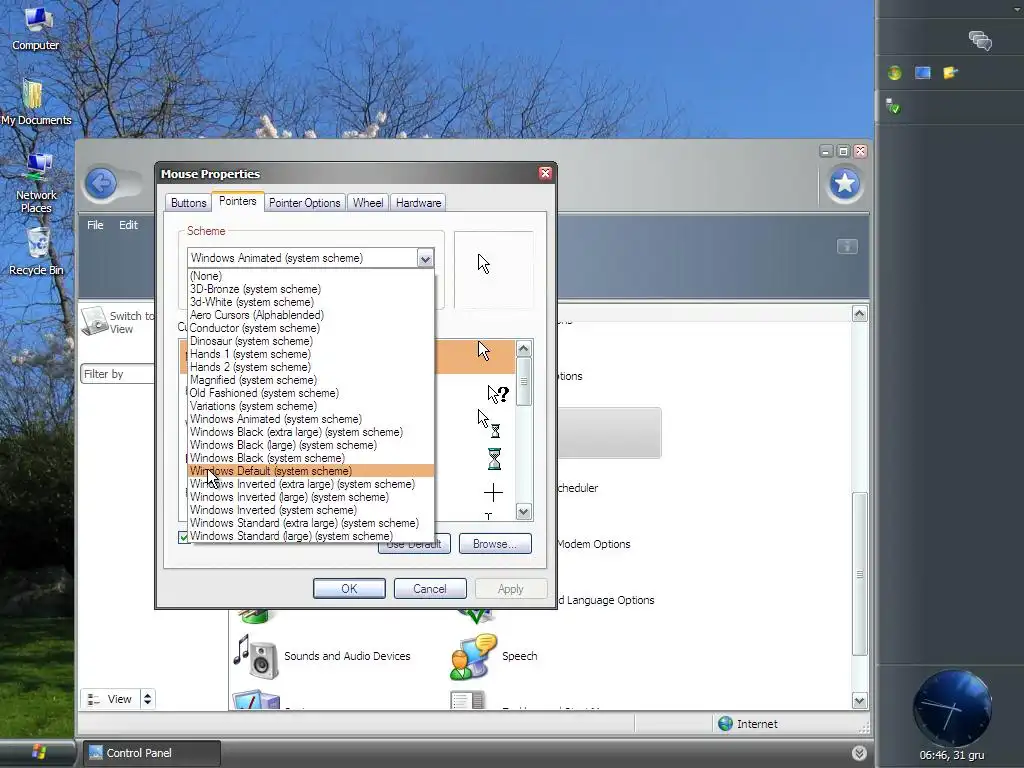Viewport: 1024px width, 768px height.
Task: Close the Mouse Properties dialog
Action: click(545, 173)
